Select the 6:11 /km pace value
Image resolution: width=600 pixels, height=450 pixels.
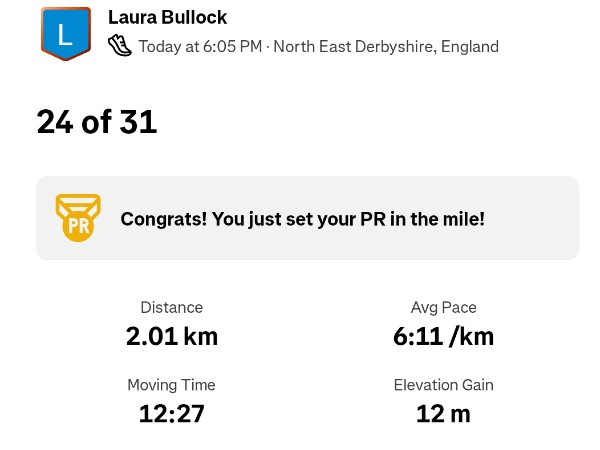(443, 336)
